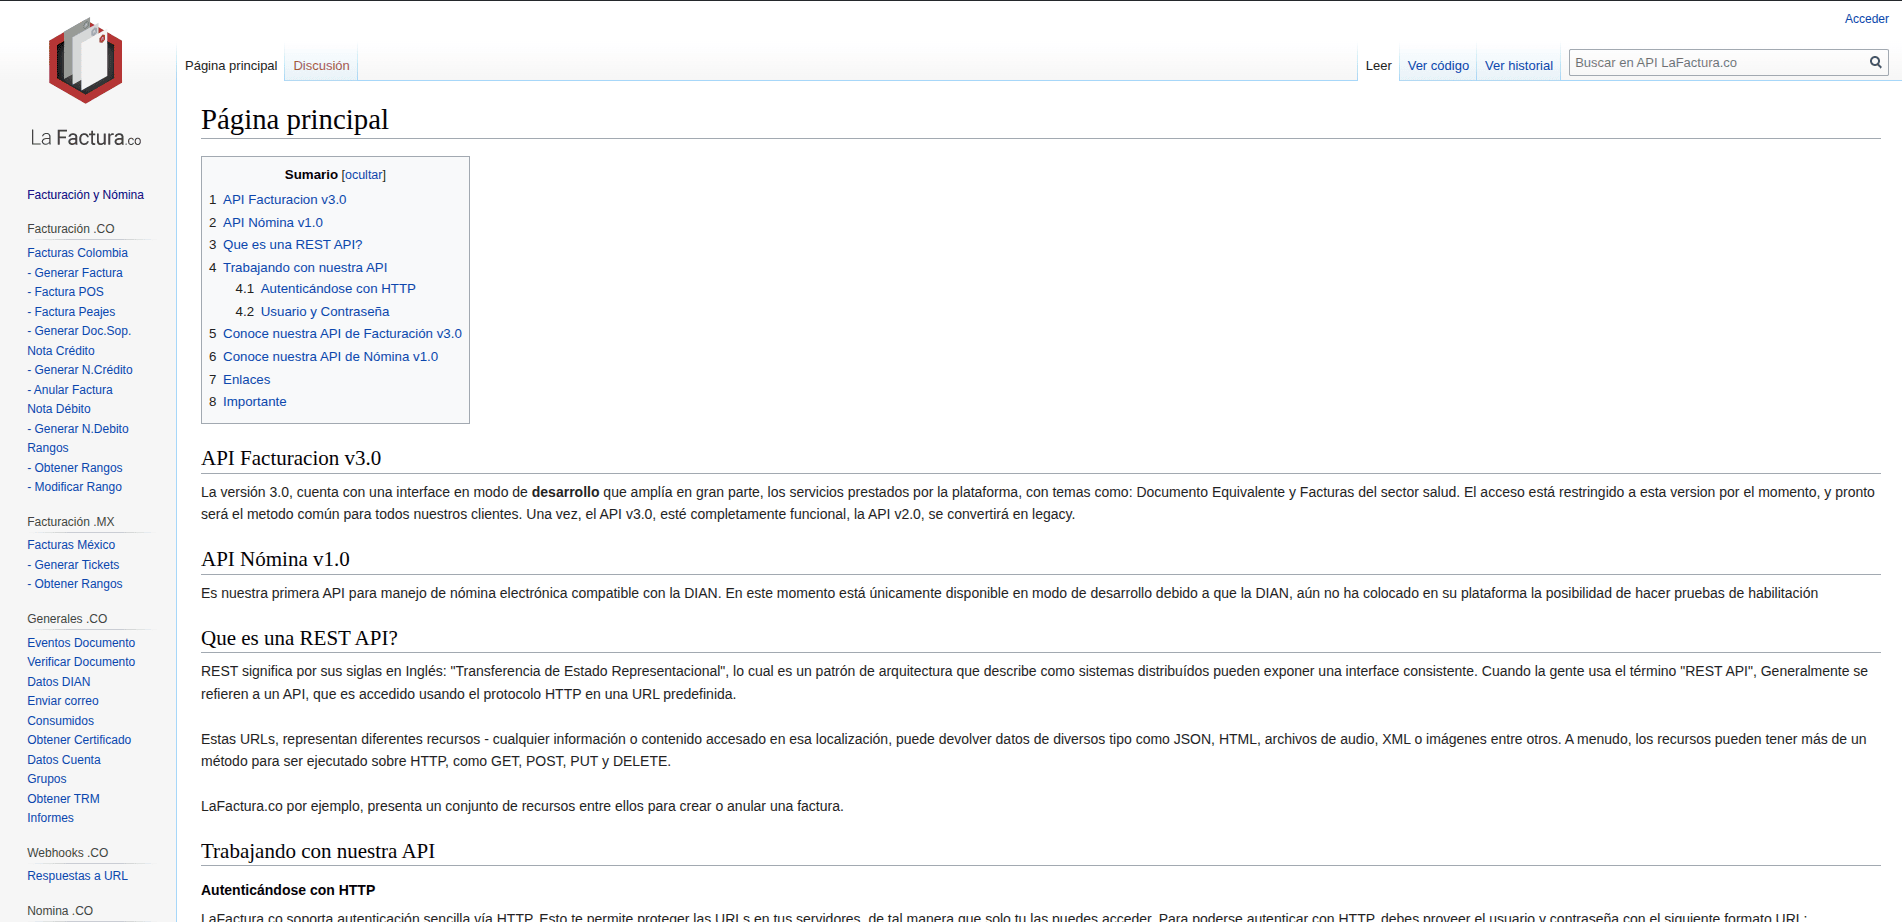Open Obtener Rangos under Facturación .CO
Image resolution: width=1902 pixels, height=922 pixels.
(75, 468)
